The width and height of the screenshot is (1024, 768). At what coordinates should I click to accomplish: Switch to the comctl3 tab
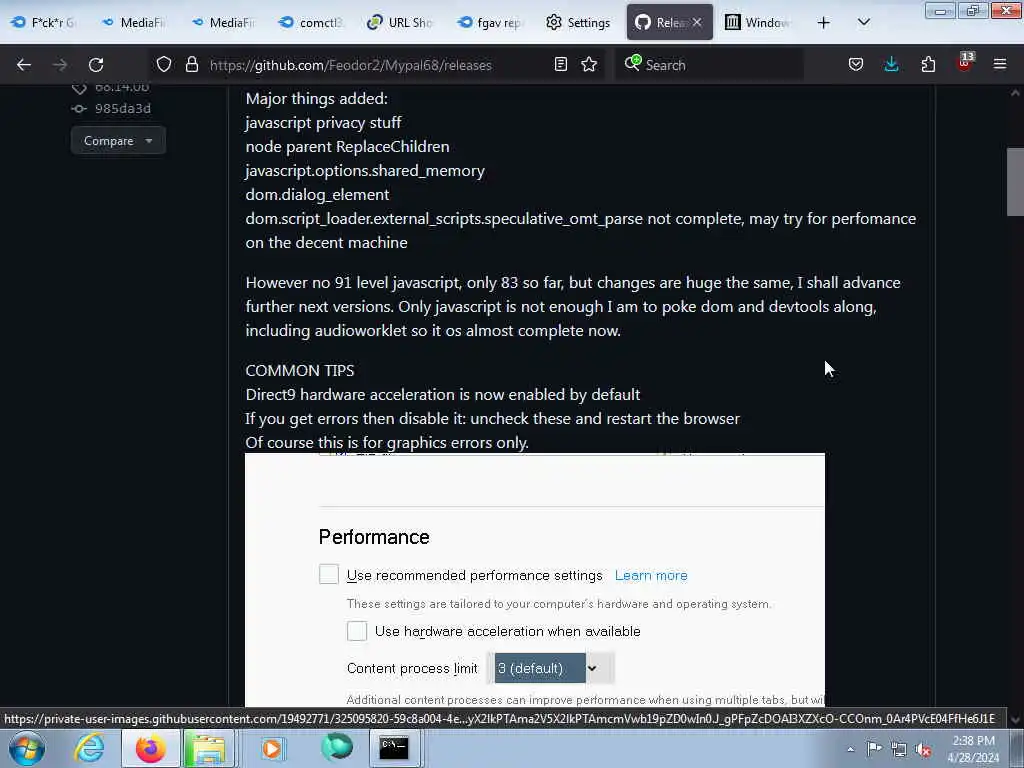[x=312, y=23]
